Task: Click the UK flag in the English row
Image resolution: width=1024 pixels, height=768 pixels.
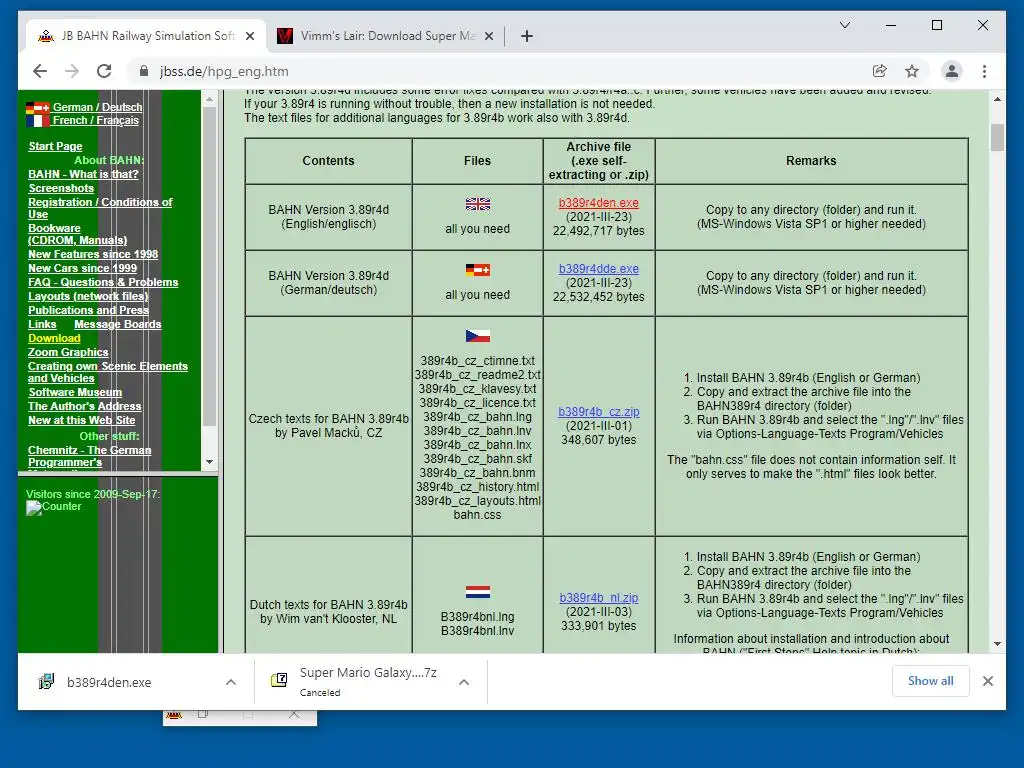Action: pyautogui.click(x=477, y=204)
